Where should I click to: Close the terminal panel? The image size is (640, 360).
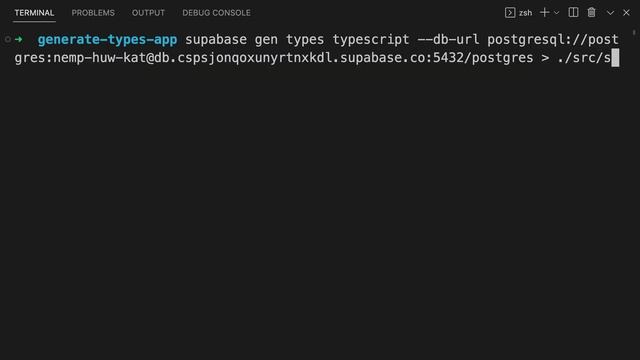click(x=626, y=13)
